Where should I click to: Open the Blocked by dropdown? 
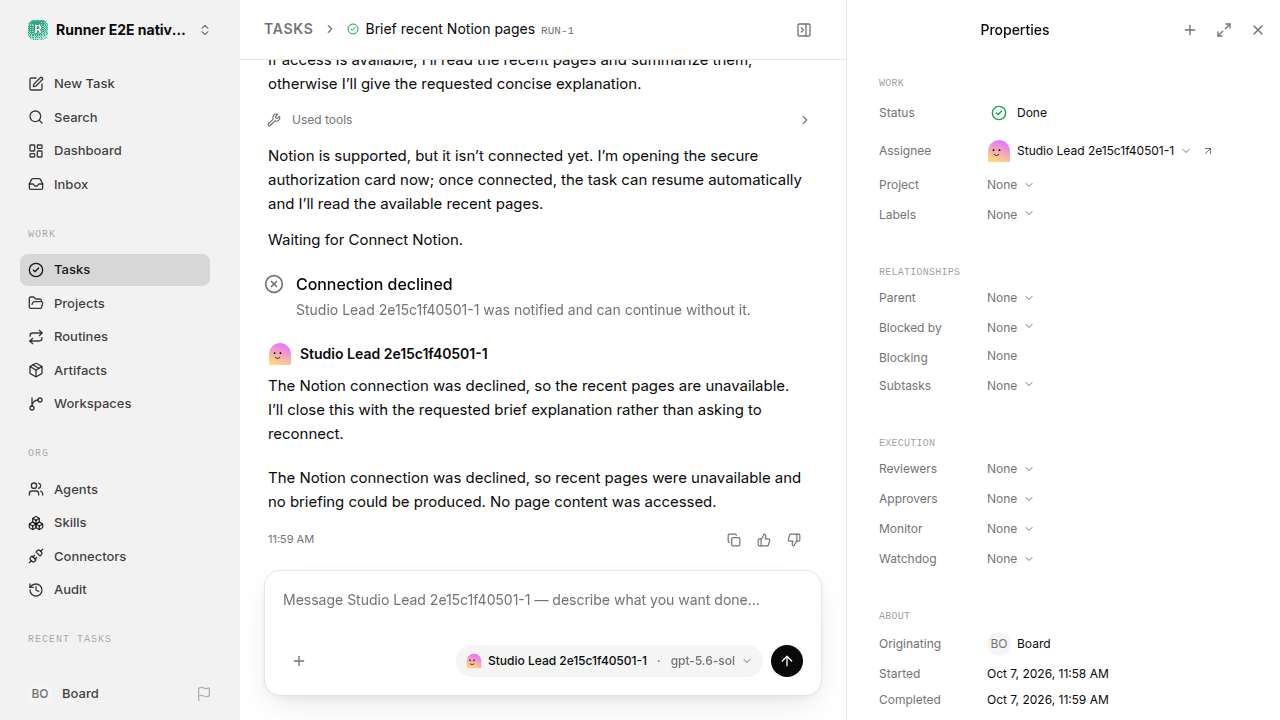click(1010, 328)
